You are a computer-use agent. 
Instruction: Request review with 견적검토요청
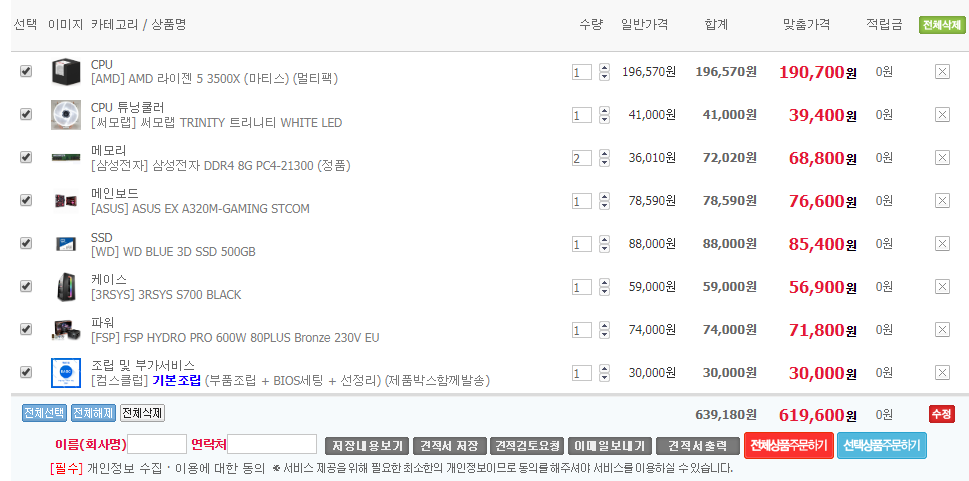tap(527, 446)
